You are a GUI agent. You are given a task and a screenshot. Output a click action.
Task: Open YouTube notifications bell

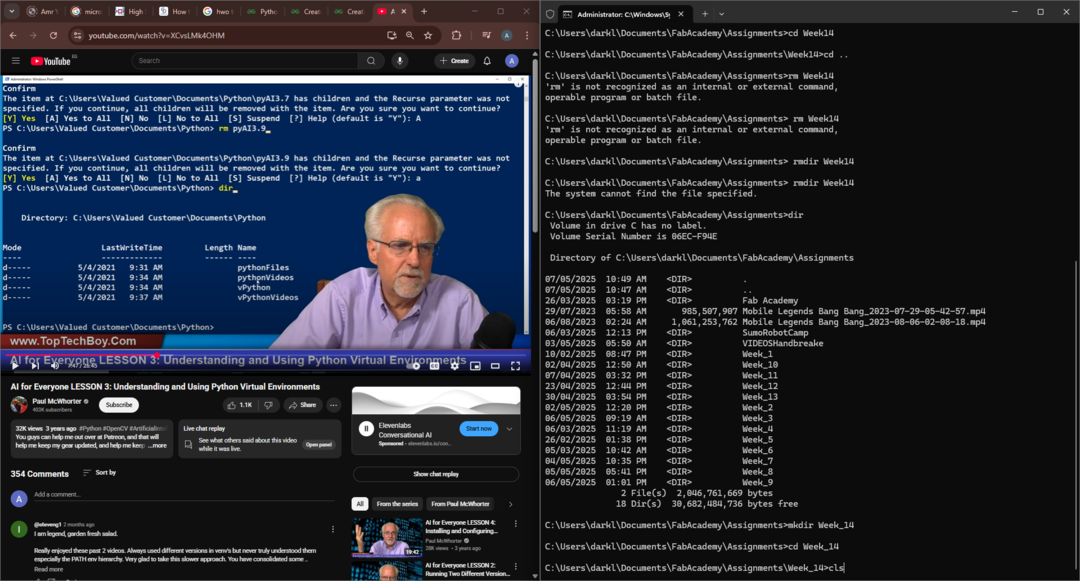(x=487, y=61)
